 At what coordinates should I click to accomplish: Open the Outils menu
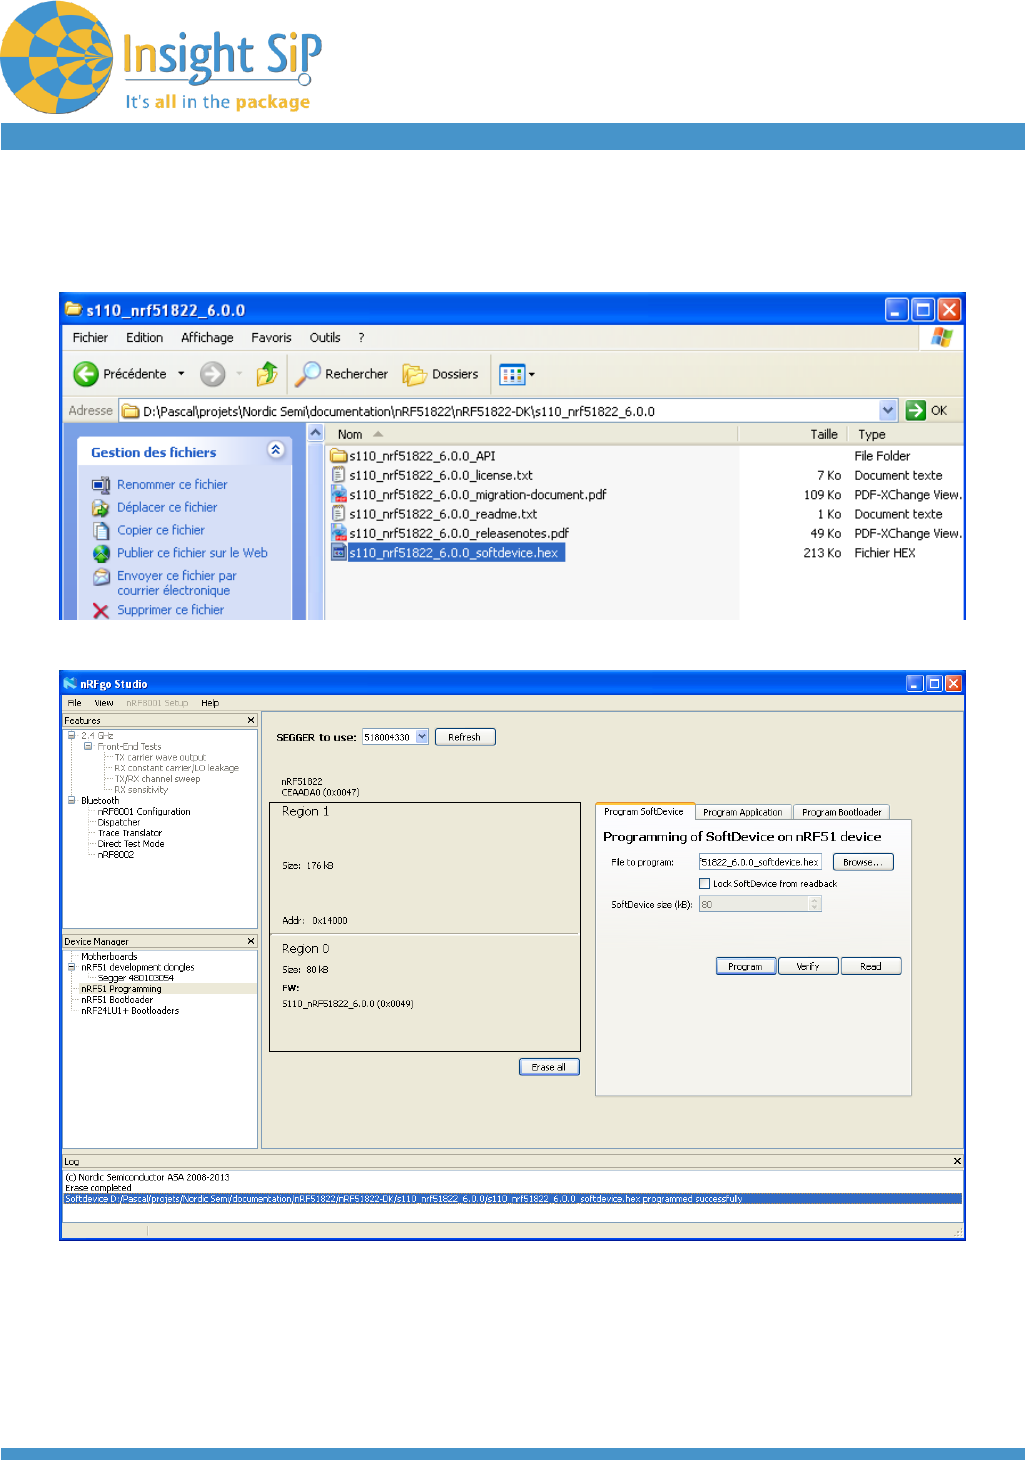click(x=325, y=338)
